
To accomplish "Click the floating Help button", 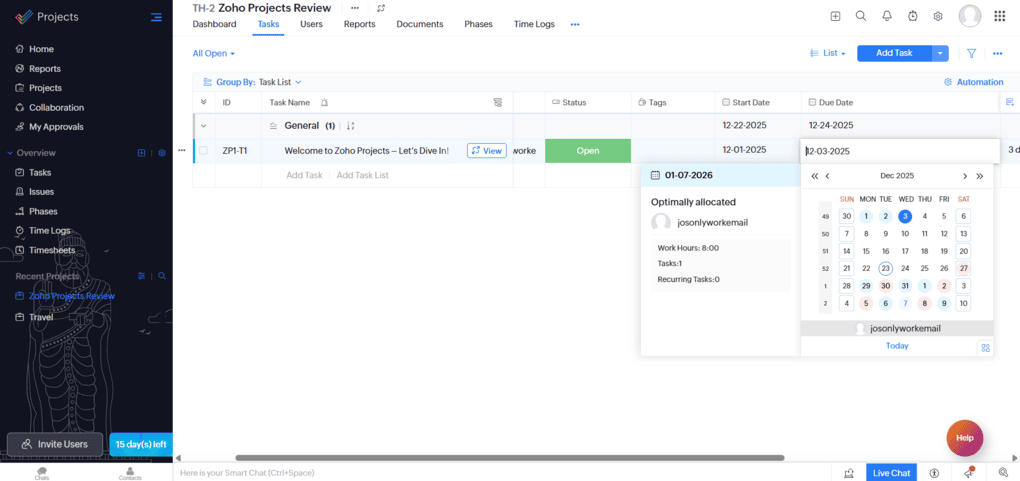I will (x=965, y=438).
